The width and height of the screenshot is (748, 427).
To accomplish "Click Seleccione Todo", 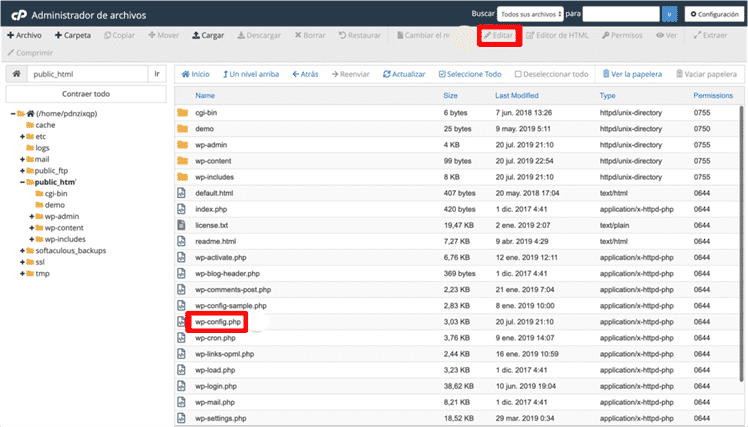I will click(x=470, y=74).
